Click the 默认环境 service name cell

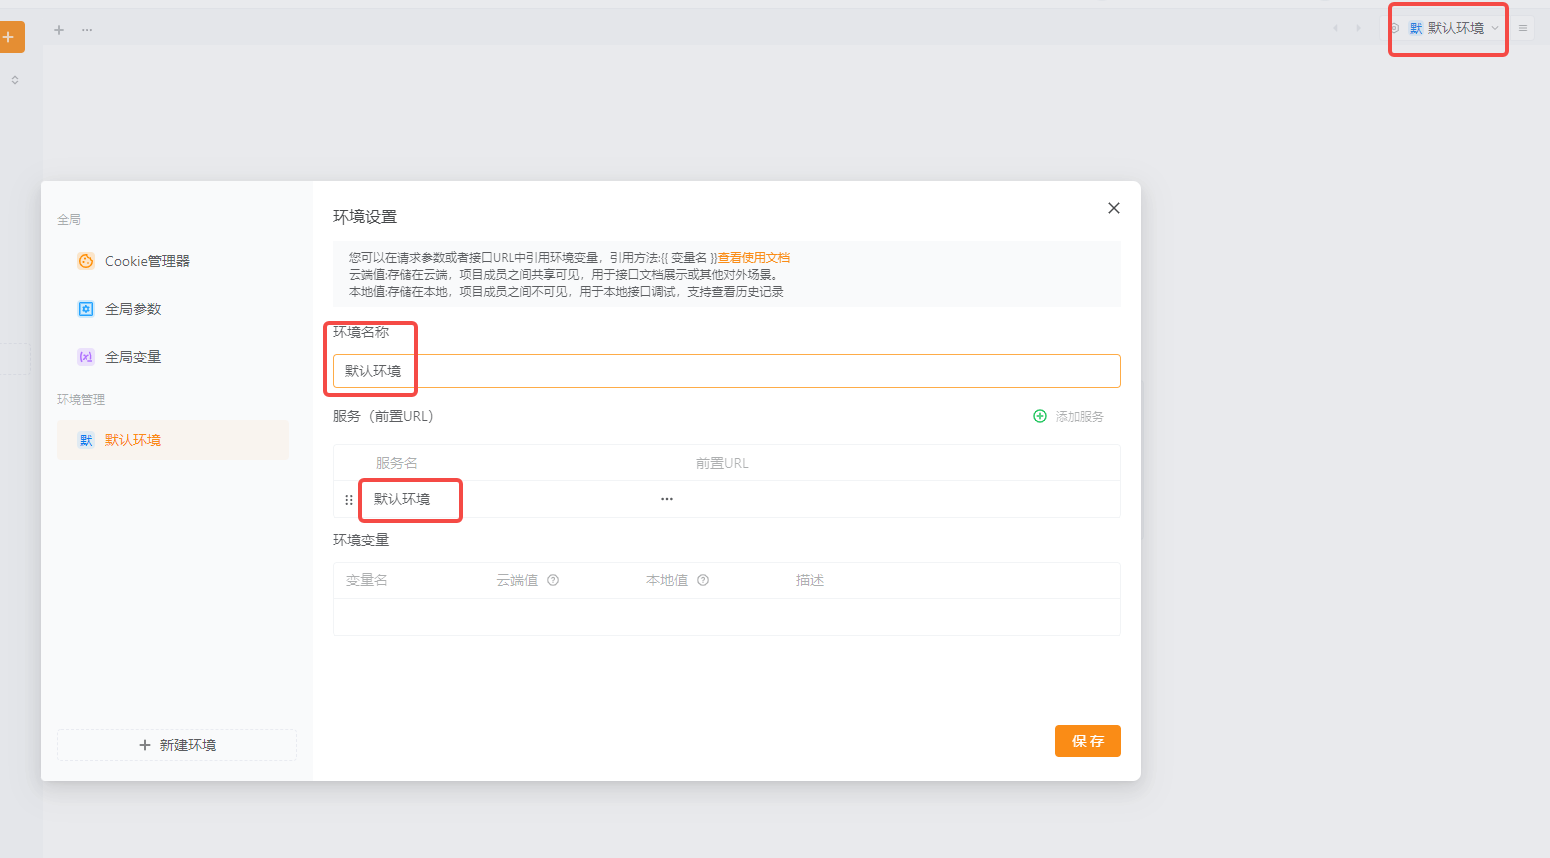coord(402,499)
